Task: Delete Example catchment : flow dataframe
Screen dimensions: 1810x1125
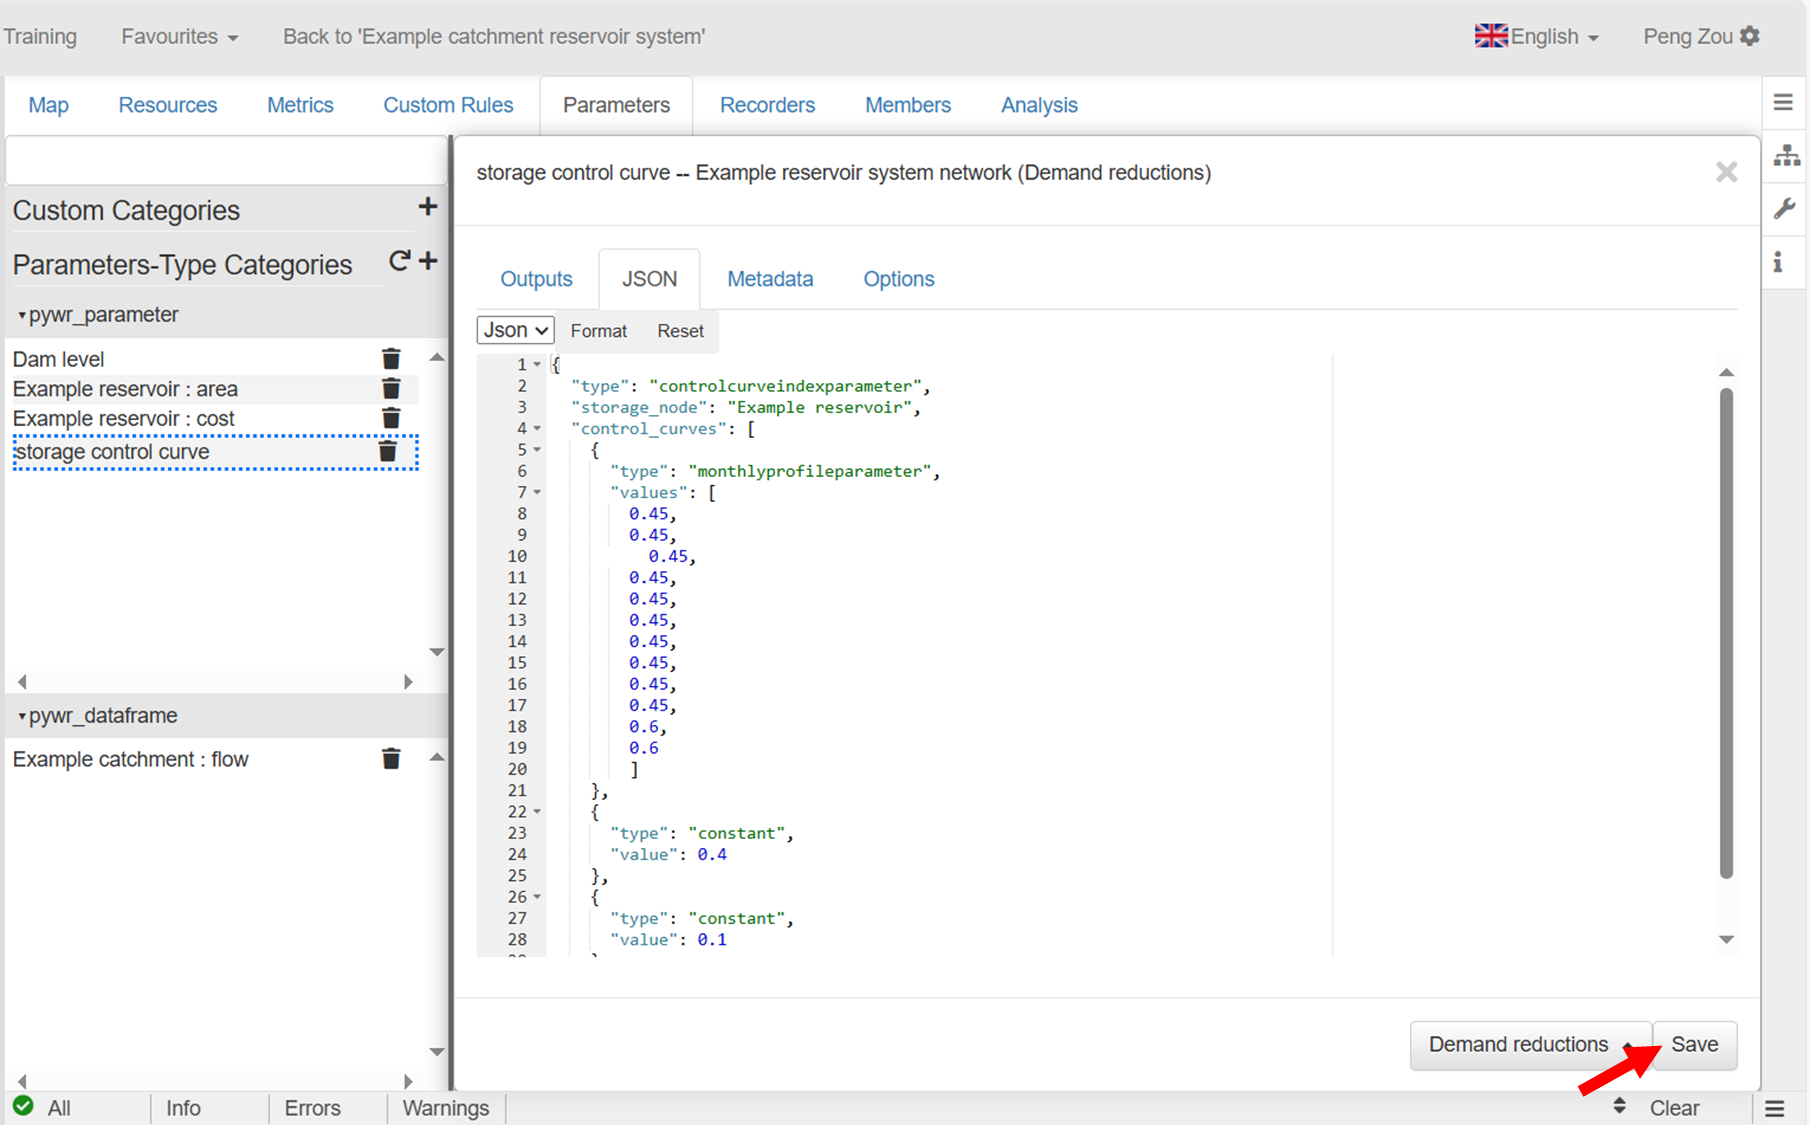Action: click(x=391, y=759)
